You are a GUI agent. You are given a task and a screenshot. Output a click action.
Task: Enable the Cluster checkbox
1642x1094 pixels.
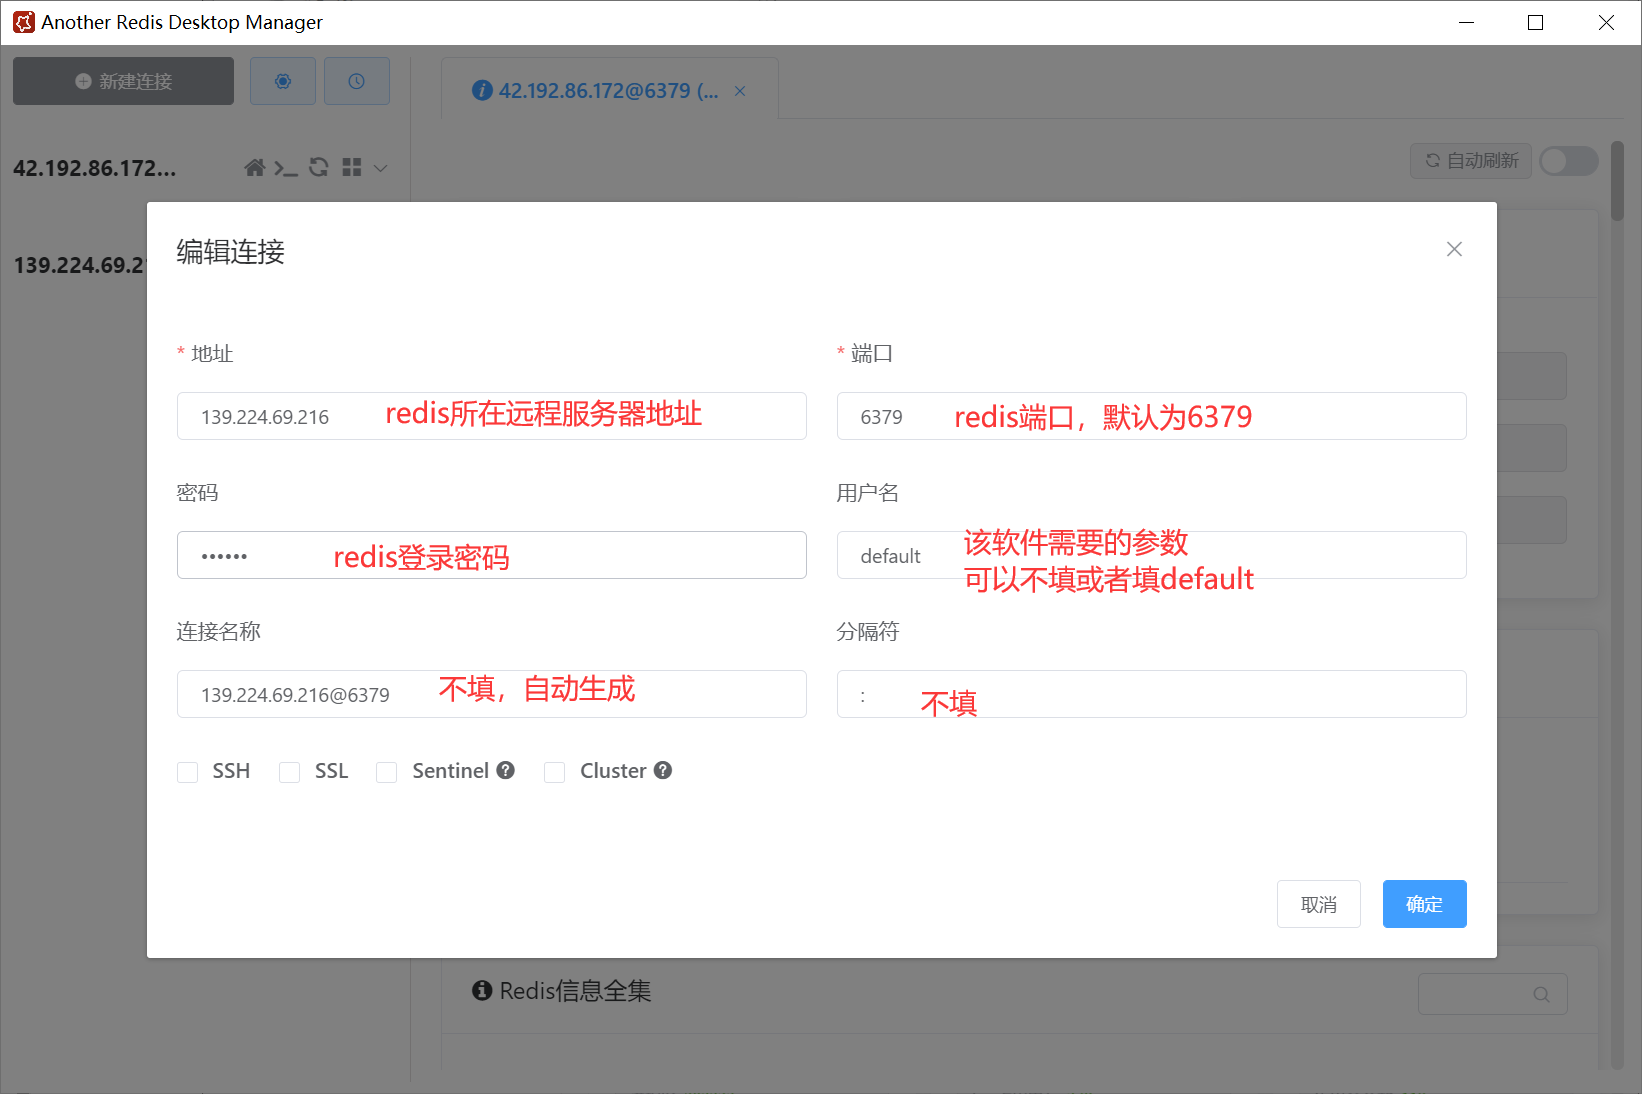click(555, 772)
